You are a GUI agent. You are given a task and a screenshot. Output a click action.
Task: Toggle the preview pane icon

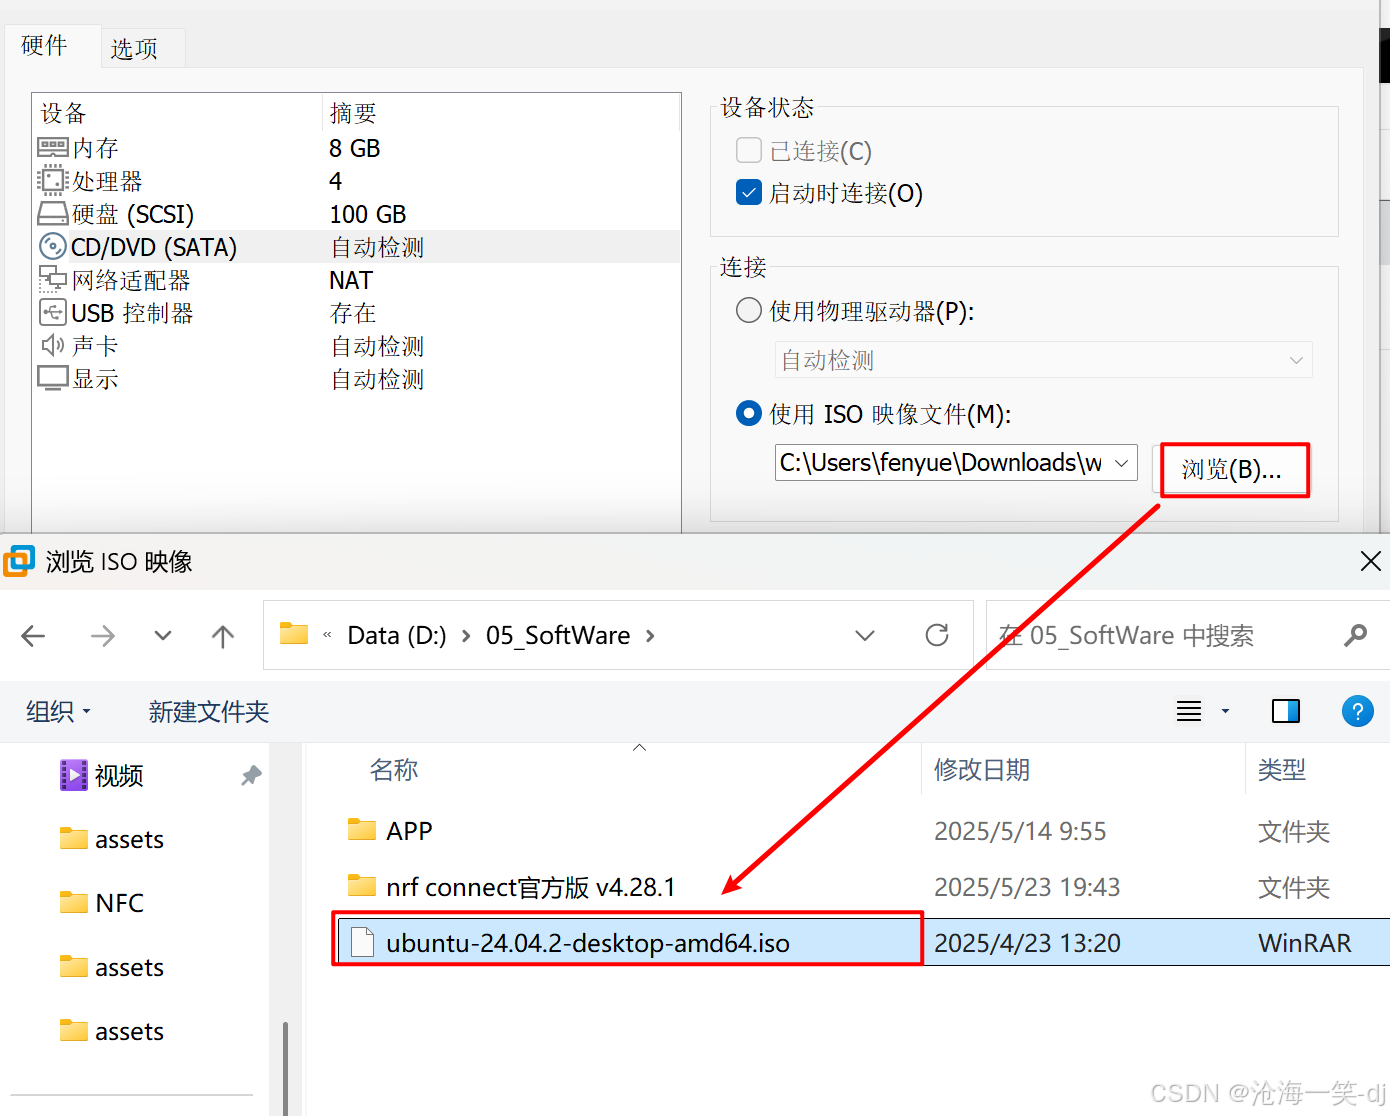[1286, 711]
